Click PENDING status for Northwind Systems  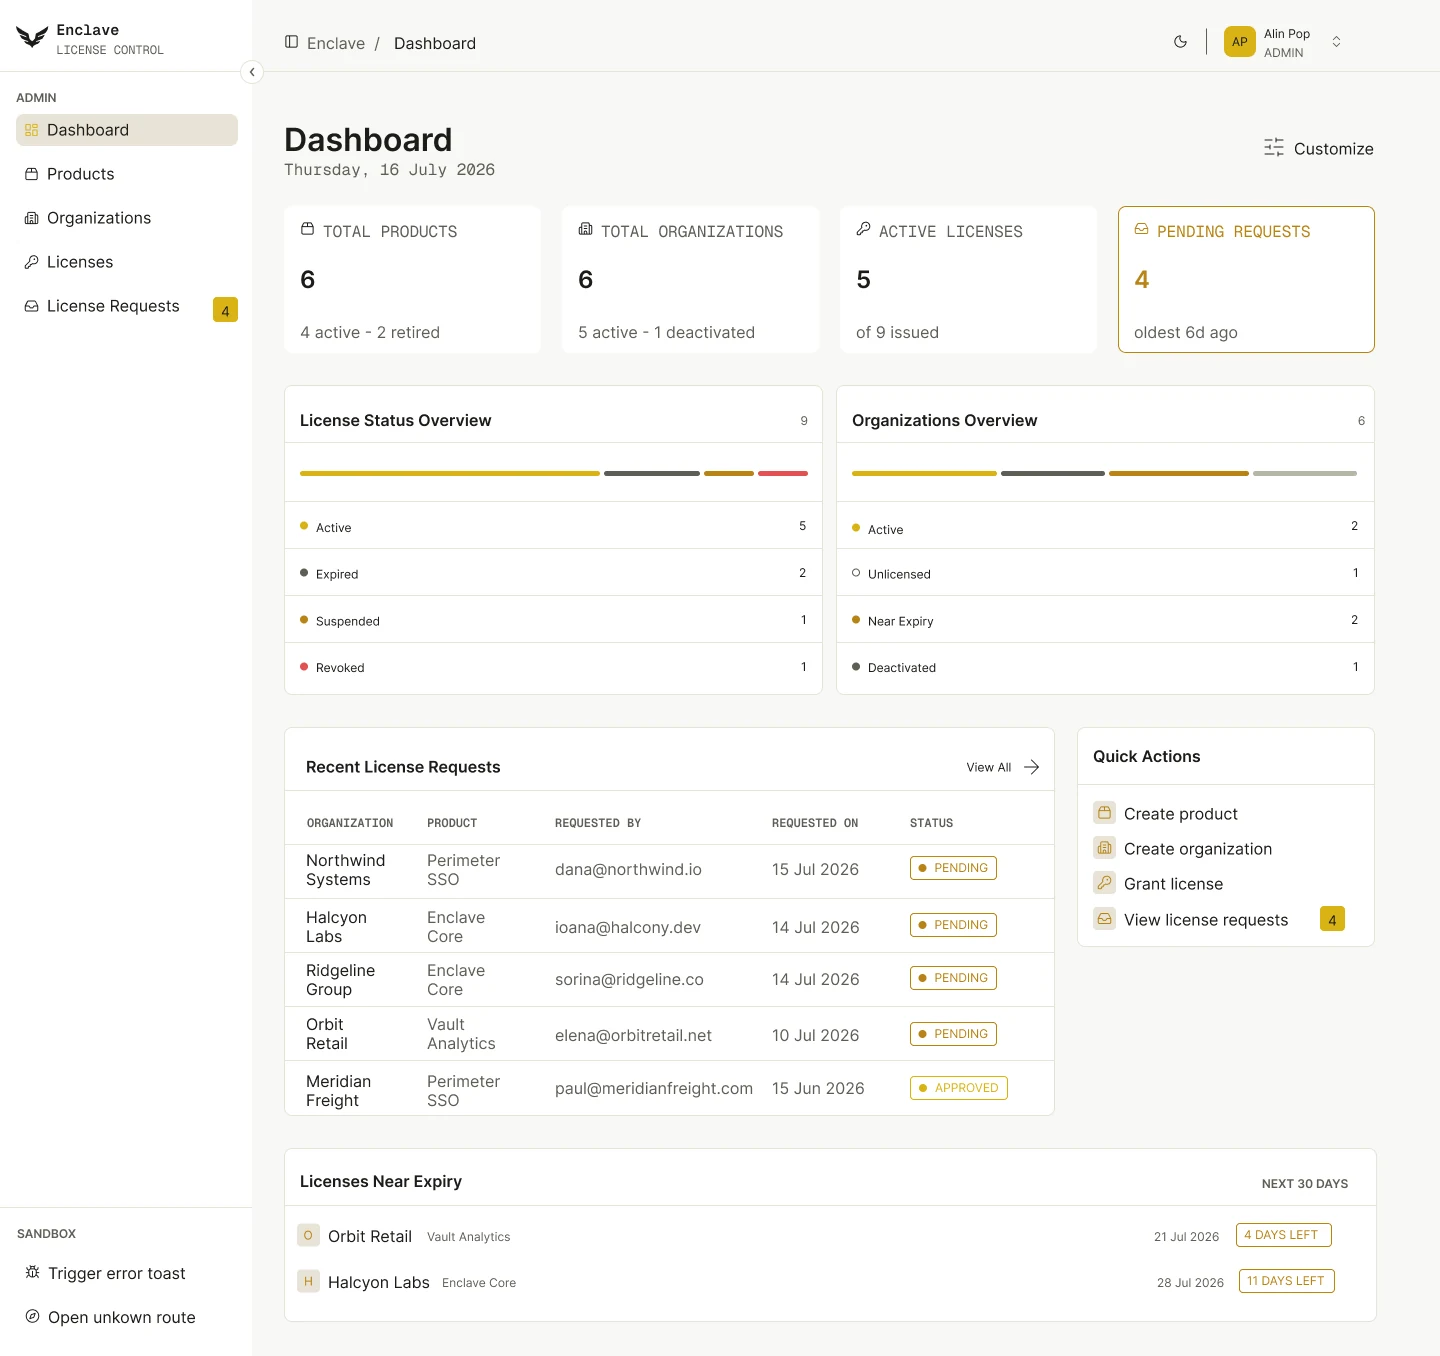point(953,868)
